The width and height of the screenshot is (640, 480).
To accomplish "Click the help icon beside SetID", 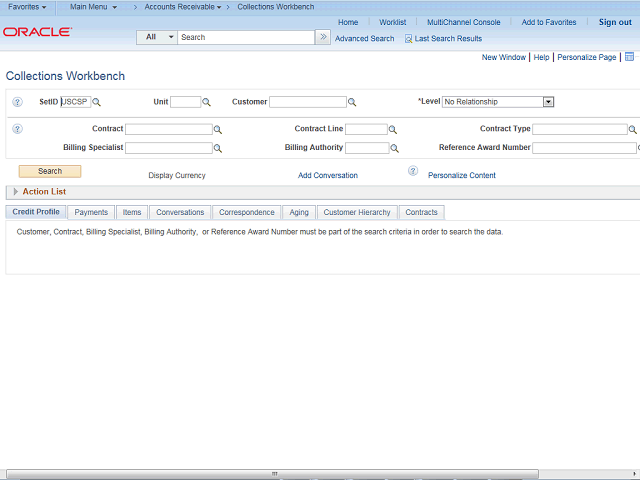I will pos(17,102).
